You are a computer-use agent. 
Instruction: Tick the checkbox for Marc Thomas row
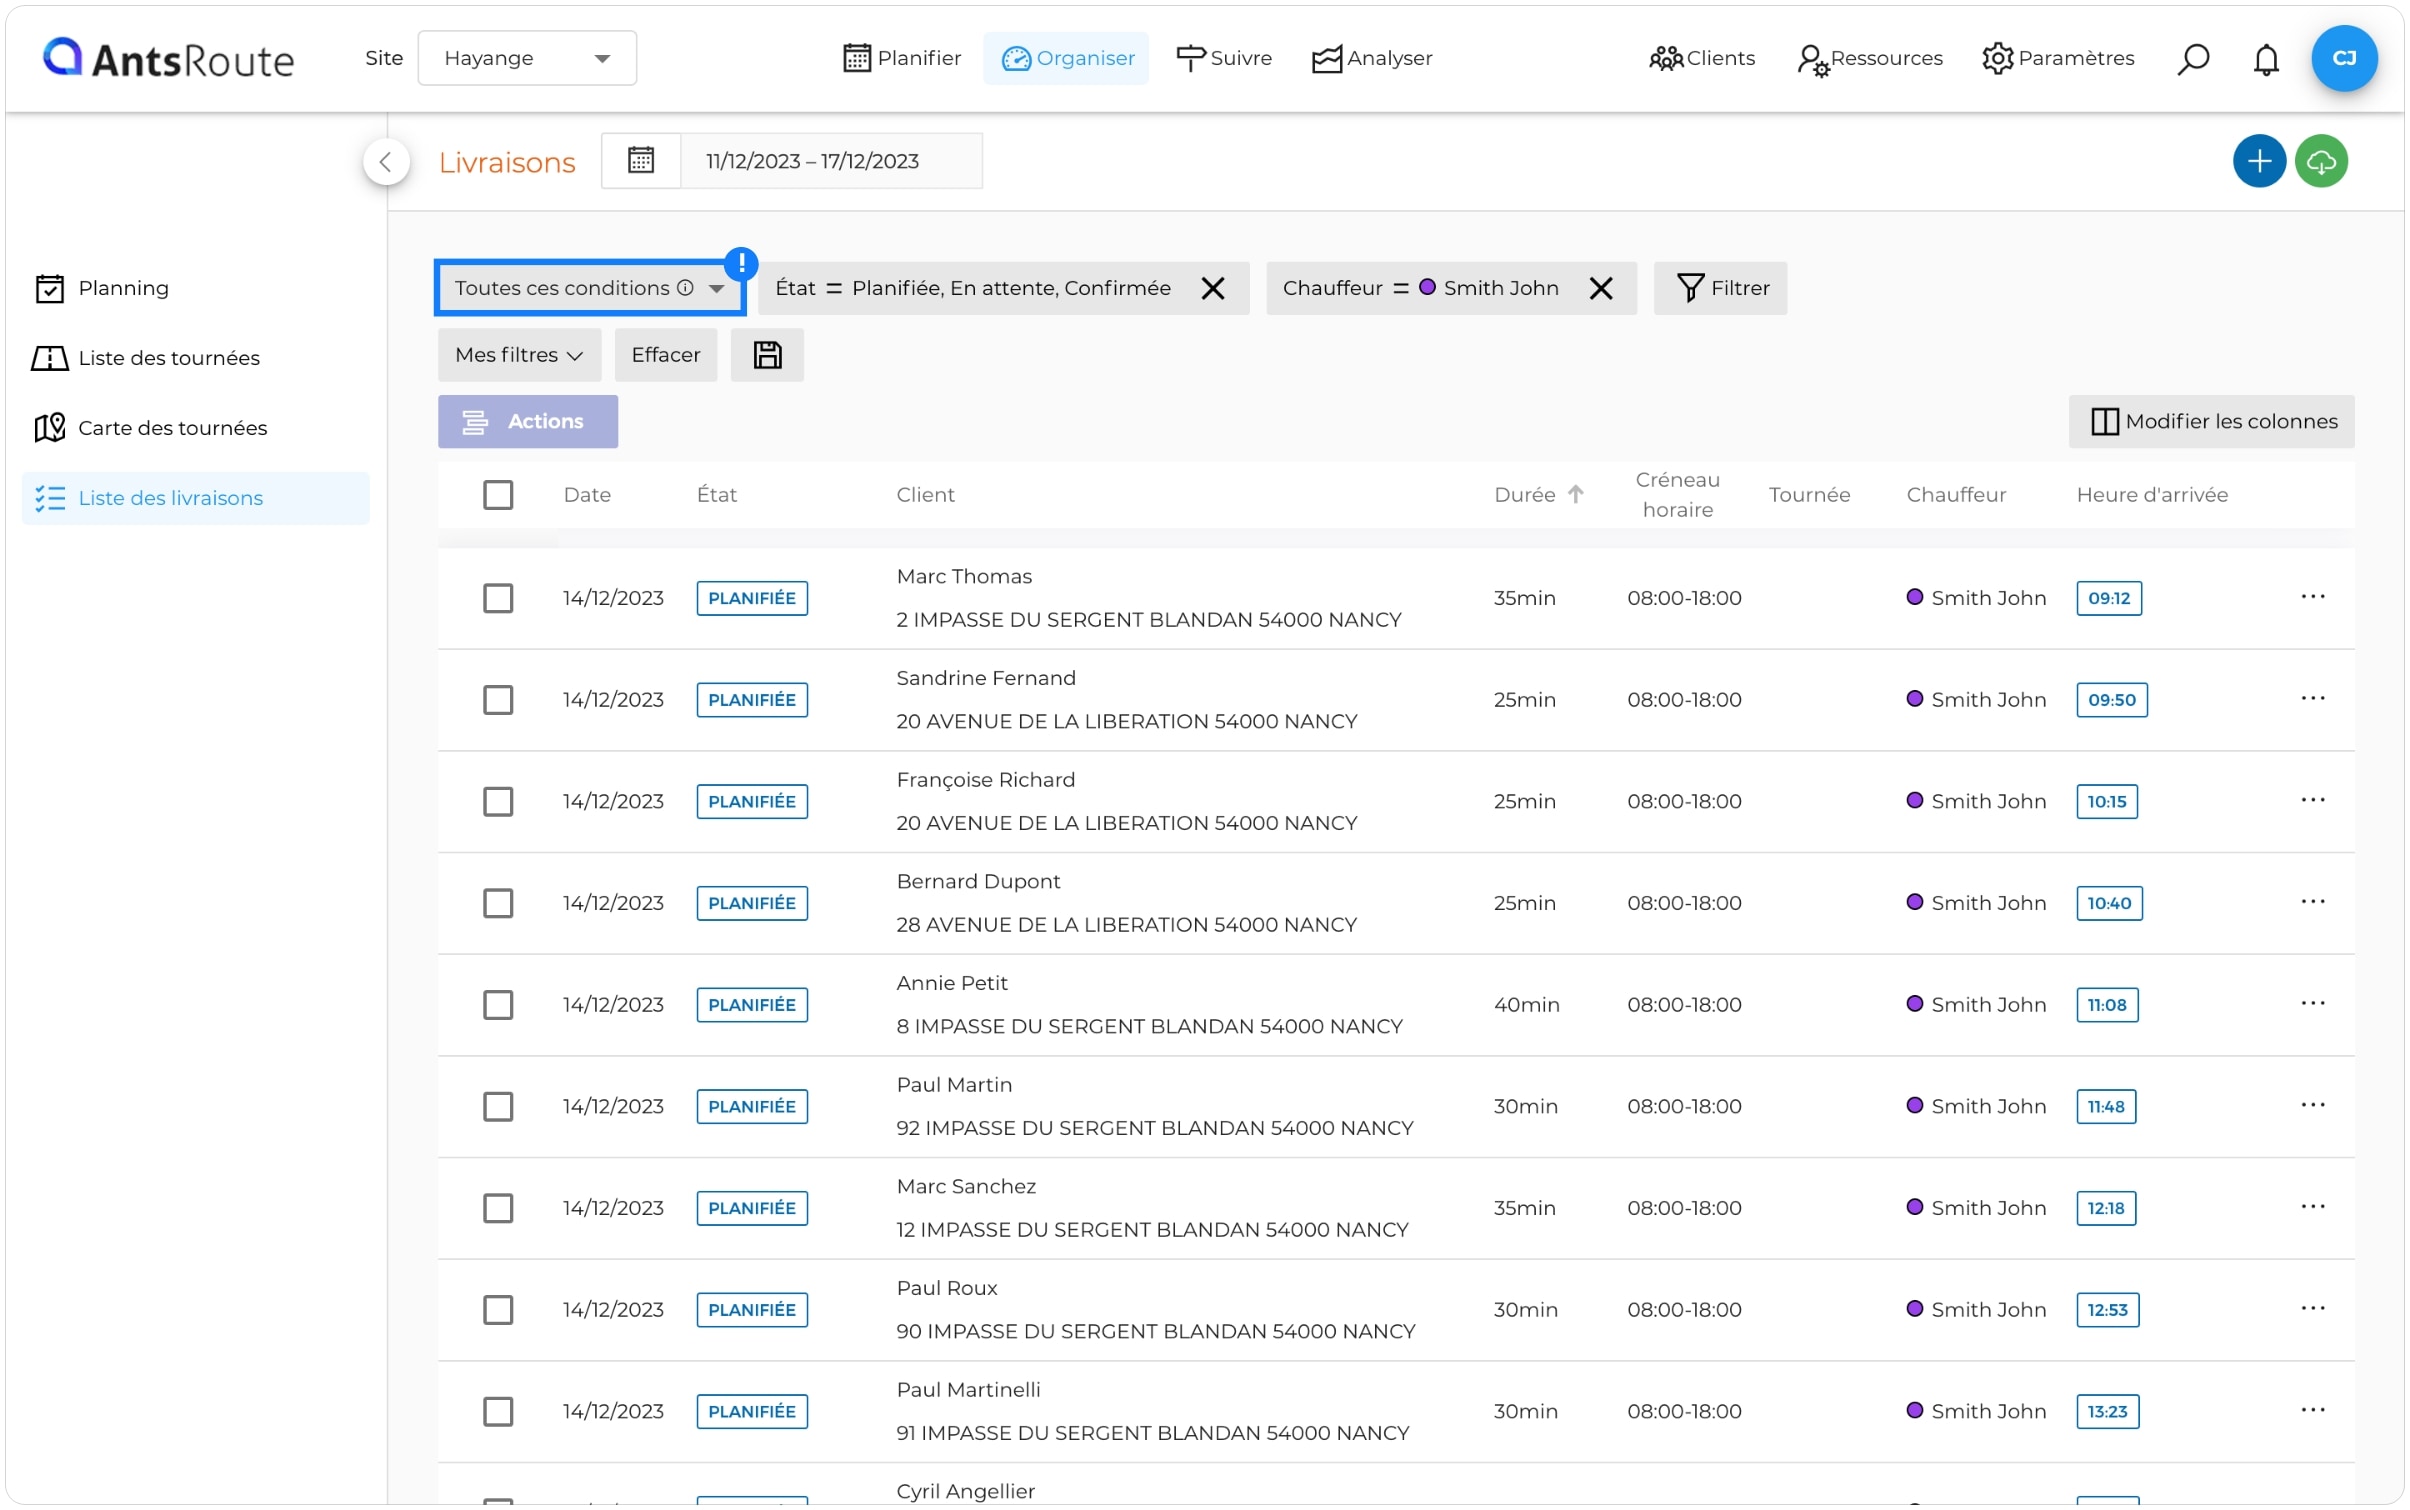point(498,598)
